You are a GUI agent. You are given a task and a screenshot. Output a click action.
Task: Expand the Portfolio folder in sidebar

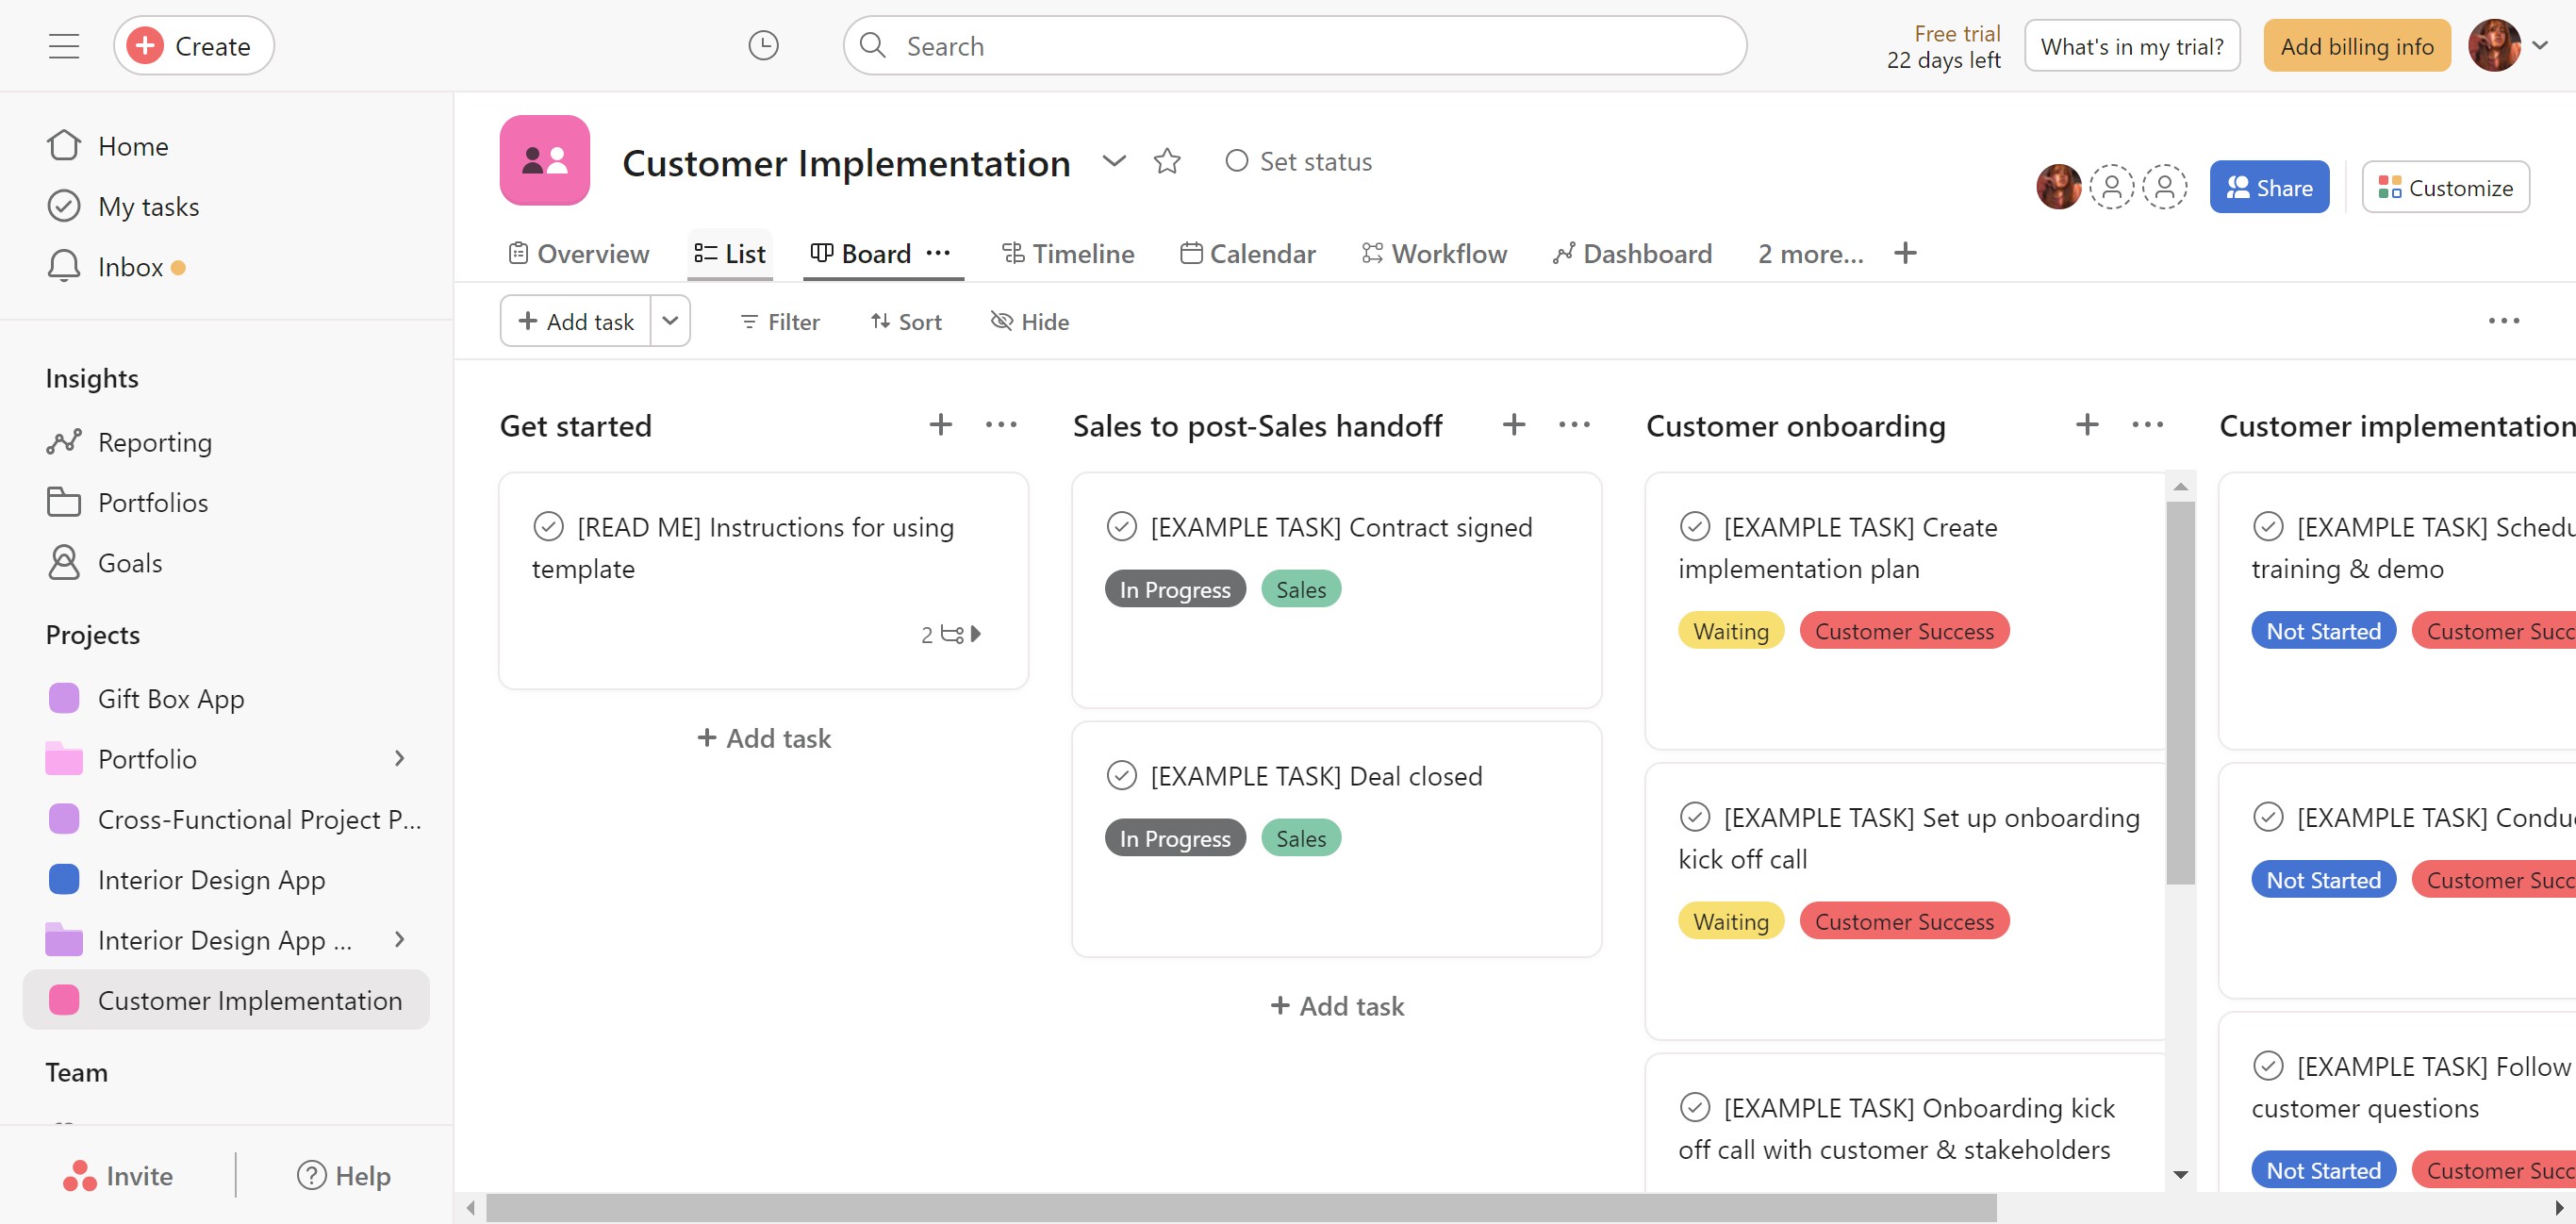[399, 759]
